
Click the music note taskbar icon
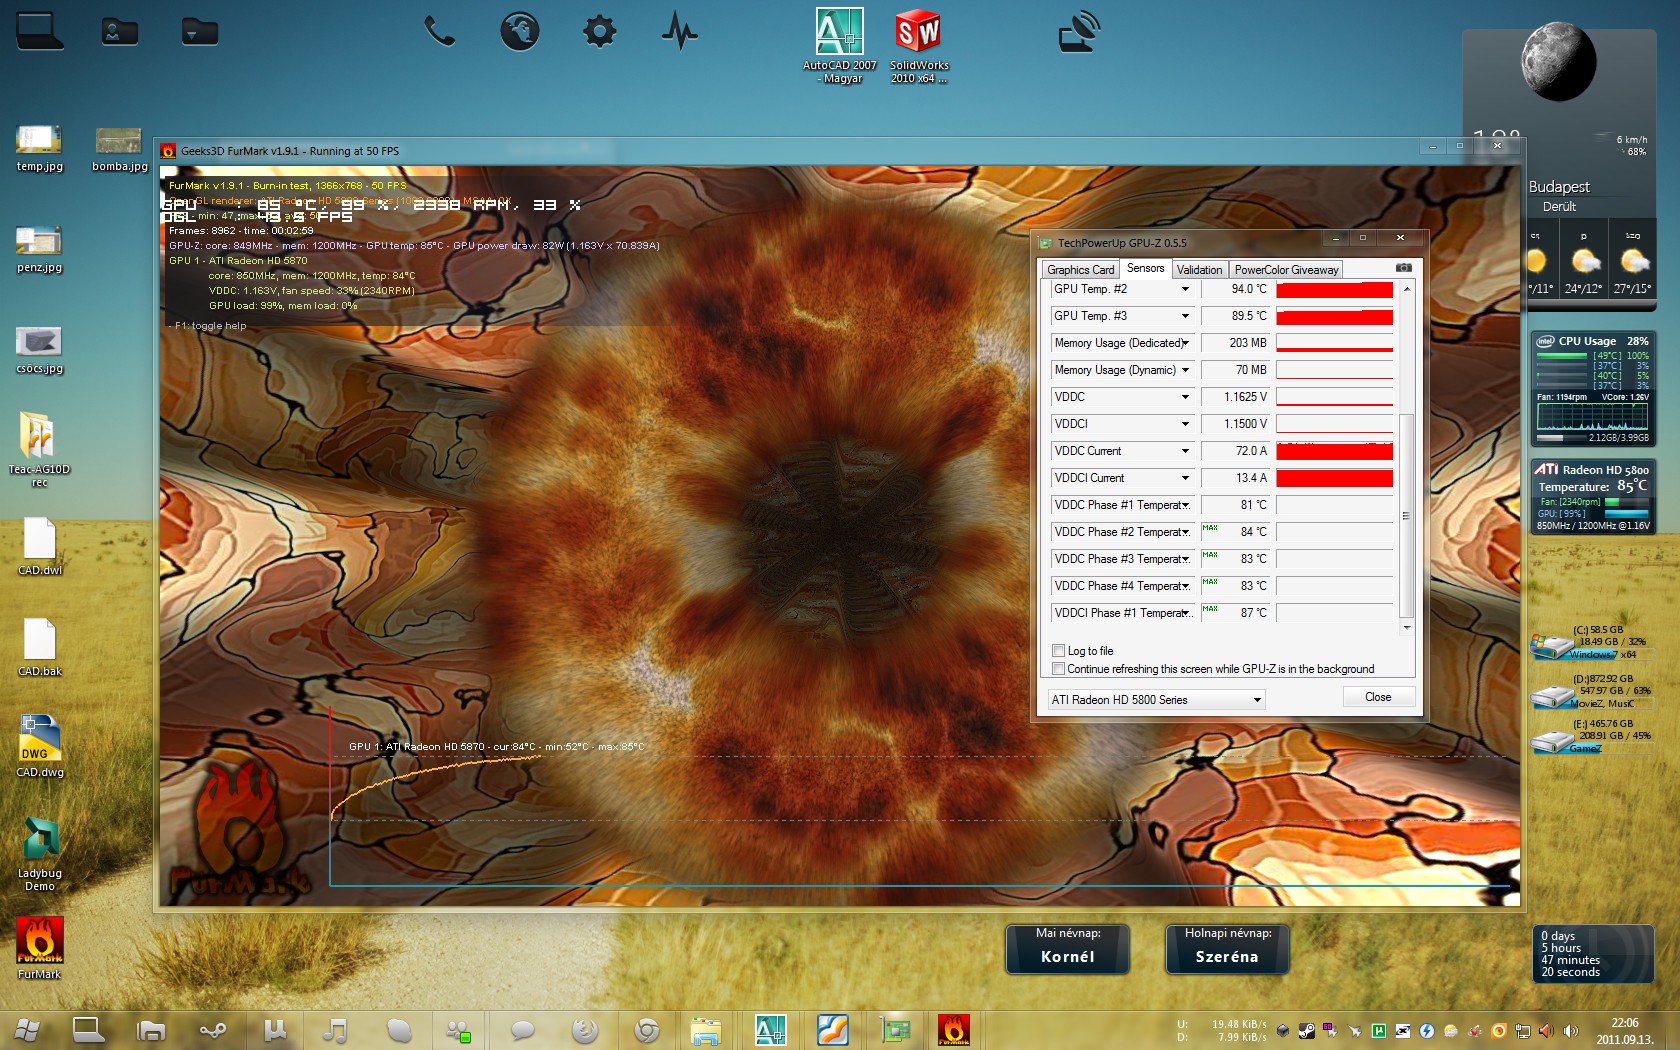336,1030
